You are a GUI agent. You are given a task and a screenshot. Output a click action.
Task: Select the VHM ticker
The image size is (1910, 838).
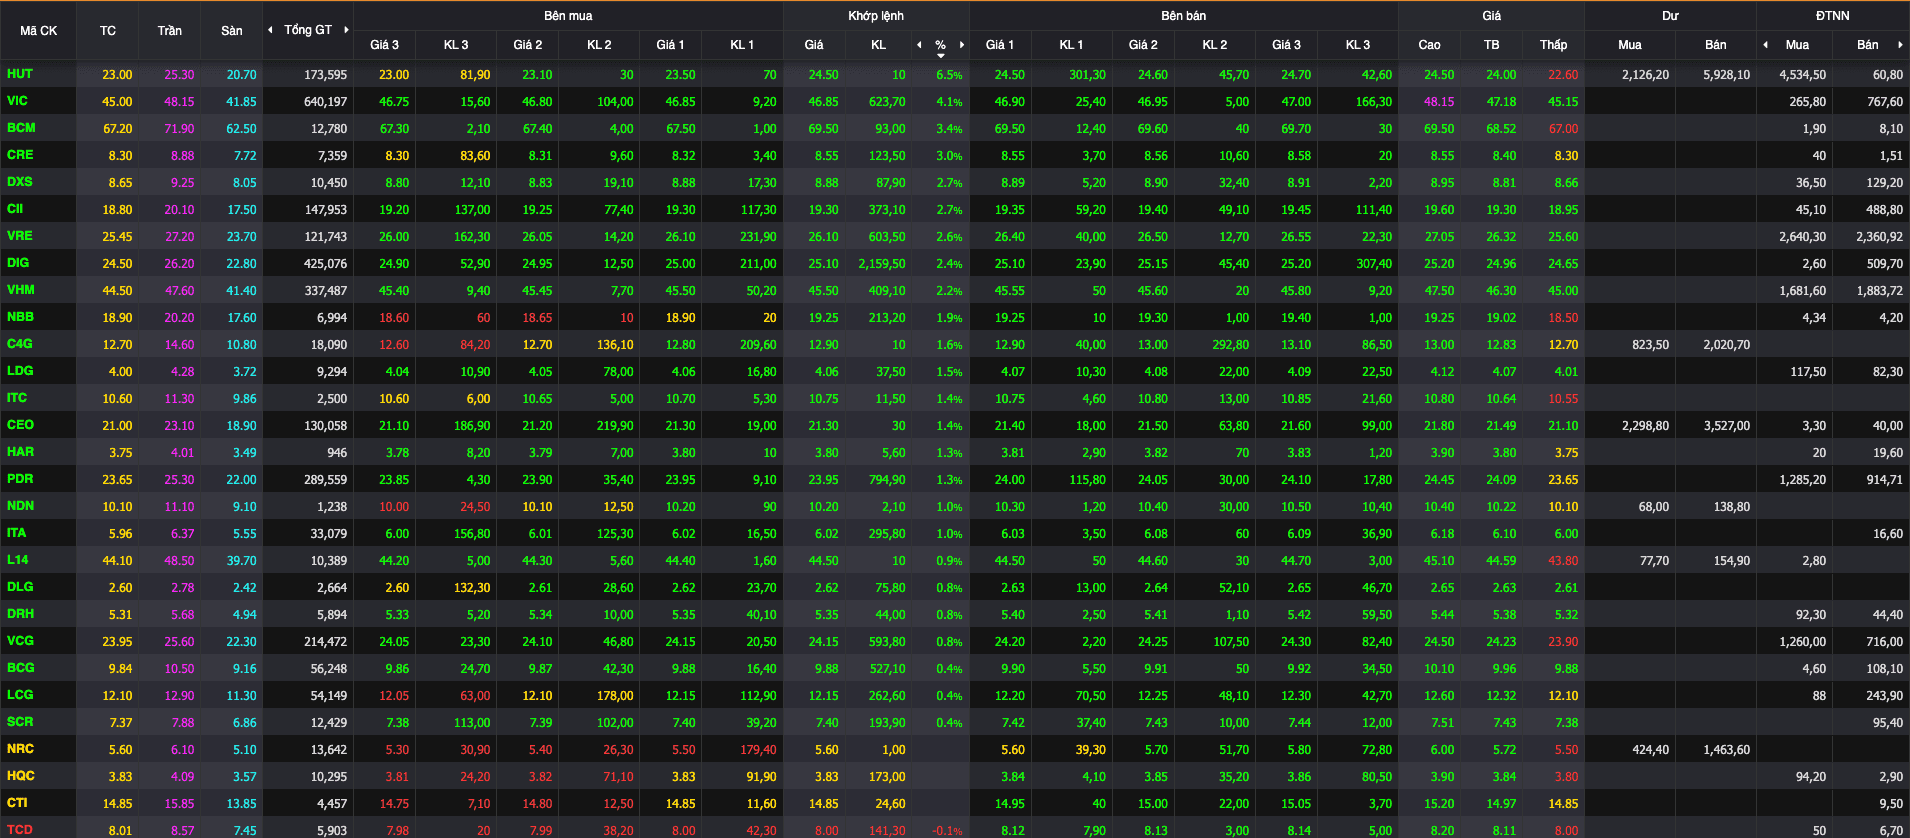tap(20, 290)
